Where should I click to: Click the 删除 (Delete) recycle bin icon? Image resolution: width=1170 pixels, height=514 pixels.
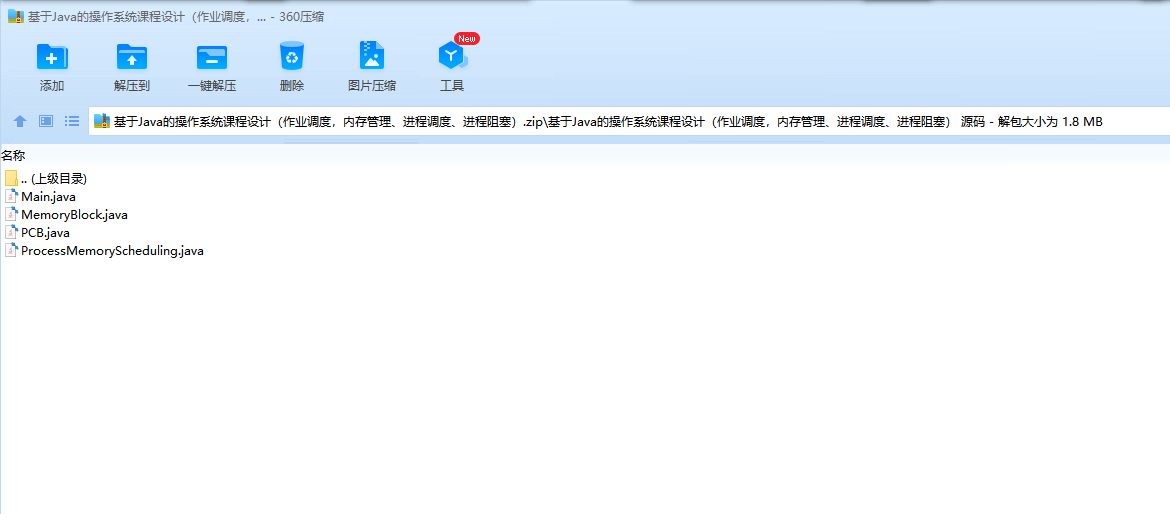pos(292,57)
